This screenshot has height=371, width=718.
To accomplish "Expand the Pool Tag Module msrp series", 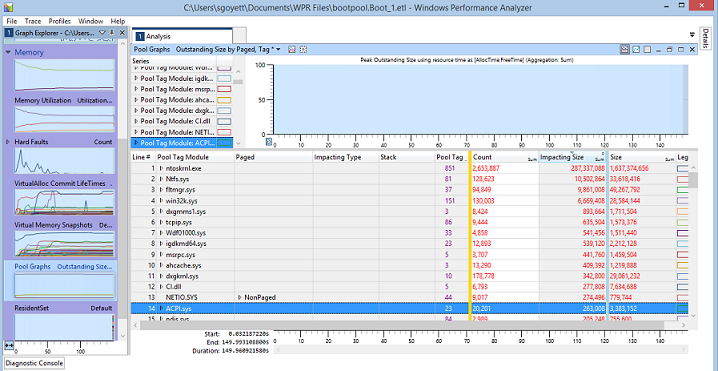I will [136, 89].
